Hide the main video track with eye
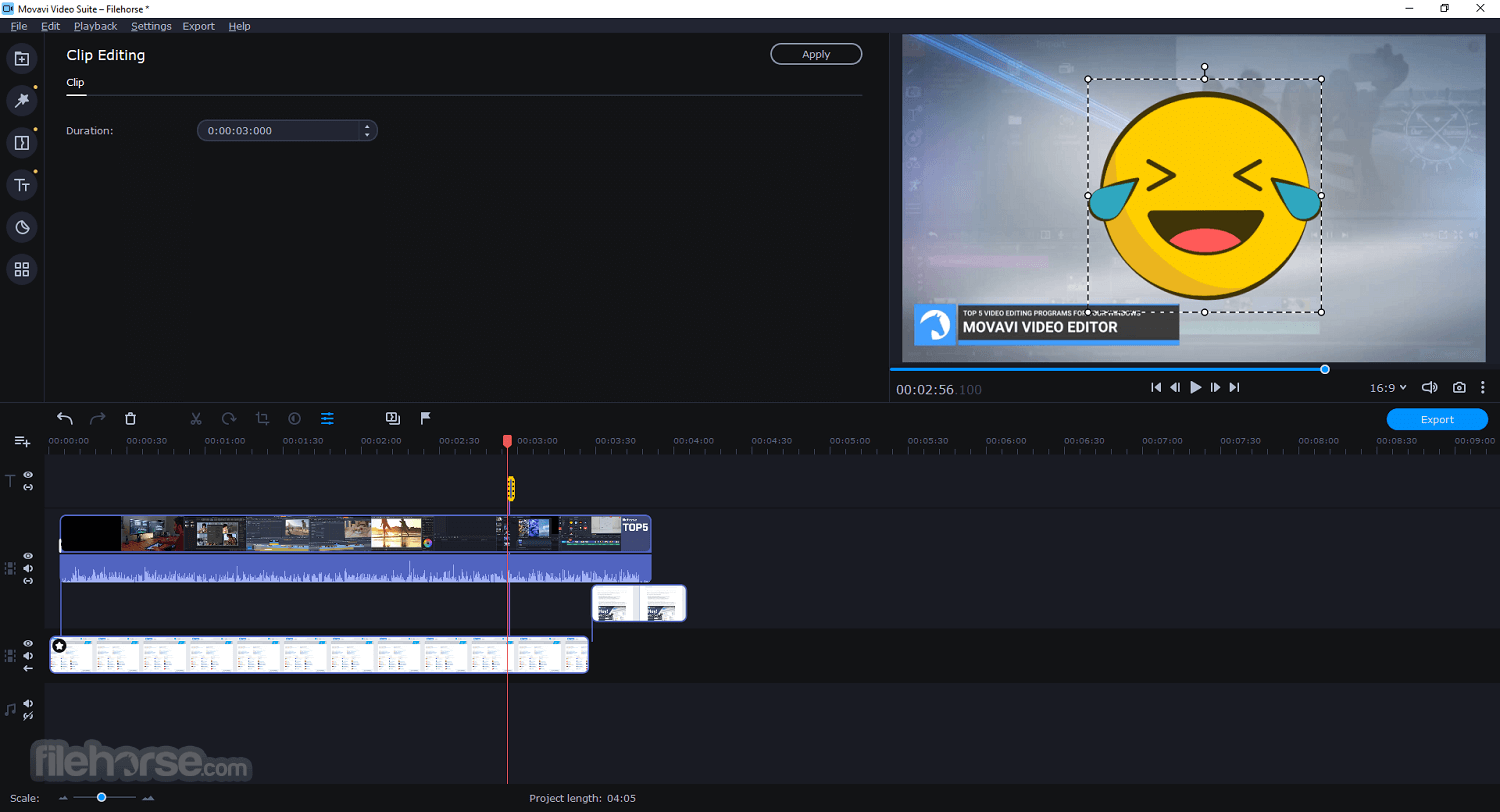 pos(28,556)
